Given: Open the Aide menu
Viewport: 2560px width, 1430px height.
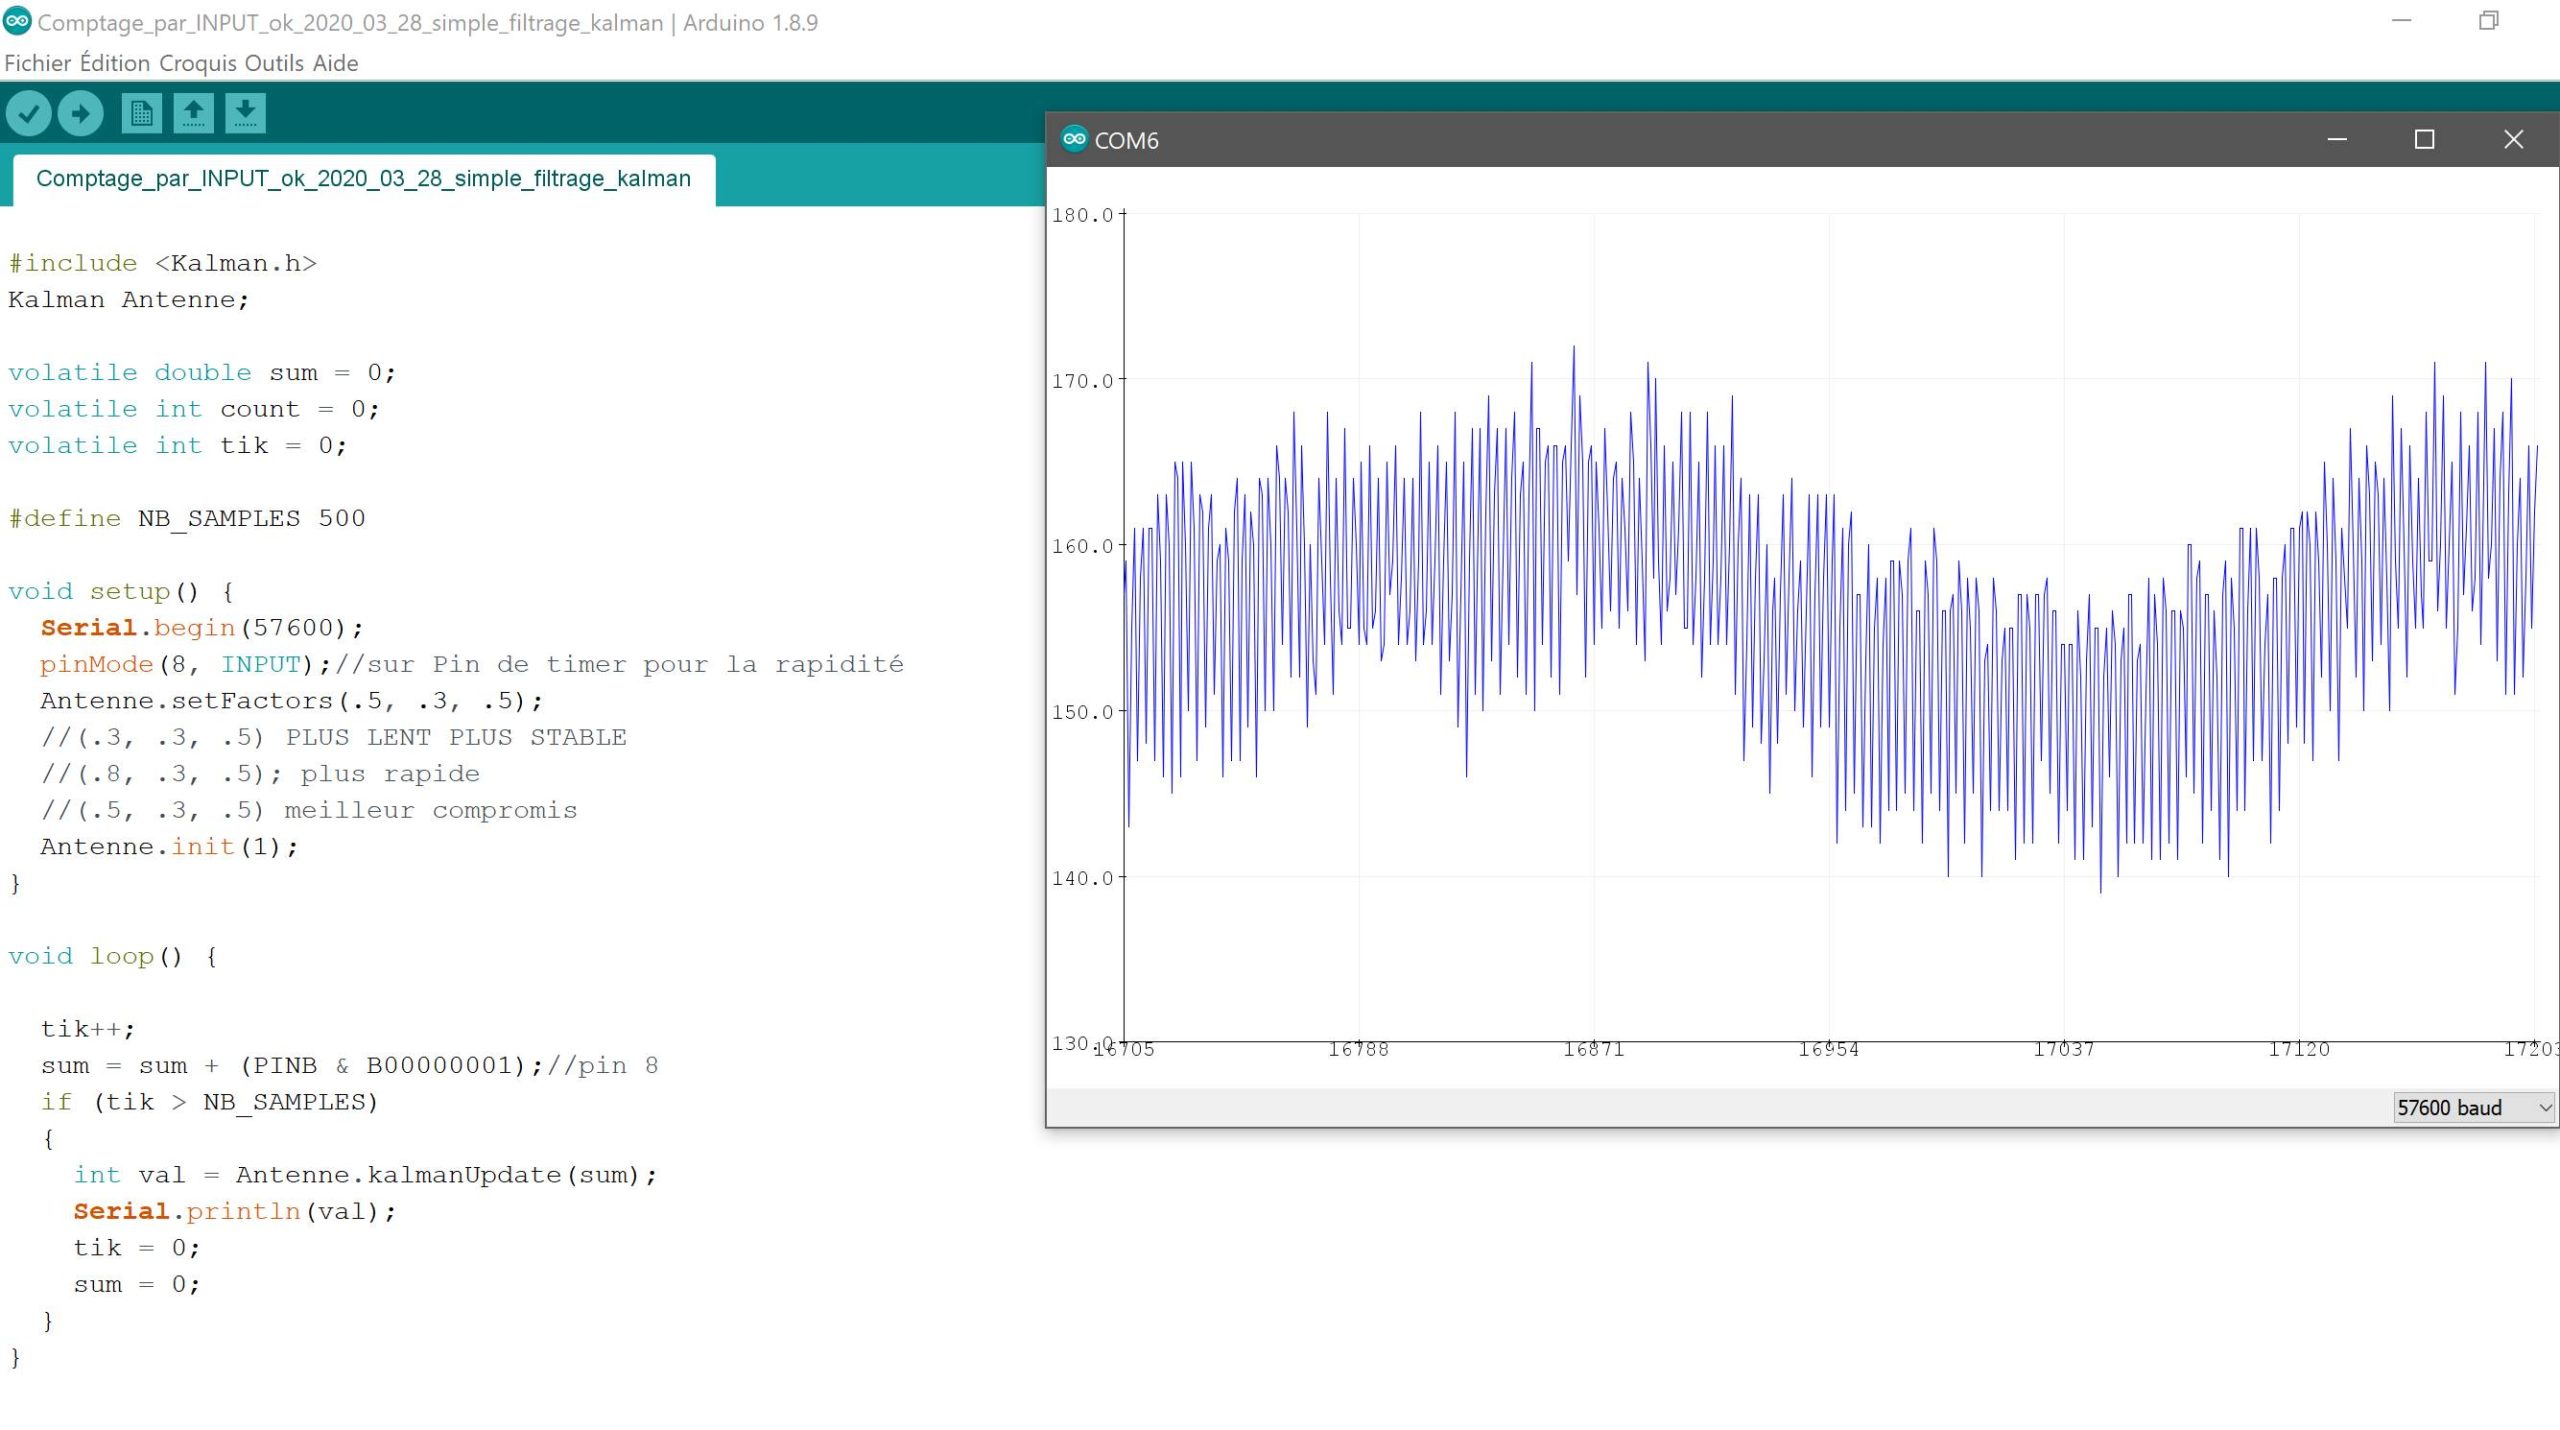Looking at the screenshot, I should click(335, 63).
